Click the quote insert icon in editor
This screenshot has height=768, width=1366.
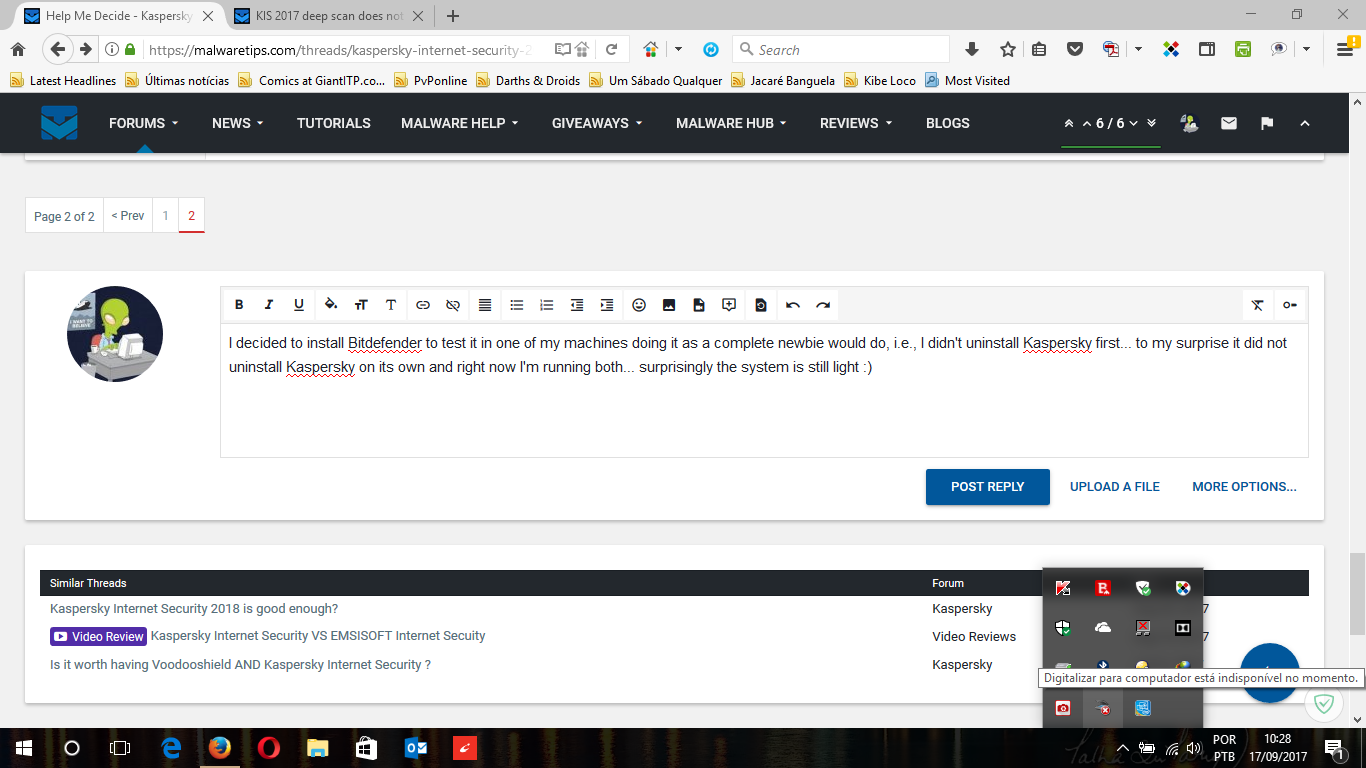tap(729, 305)
